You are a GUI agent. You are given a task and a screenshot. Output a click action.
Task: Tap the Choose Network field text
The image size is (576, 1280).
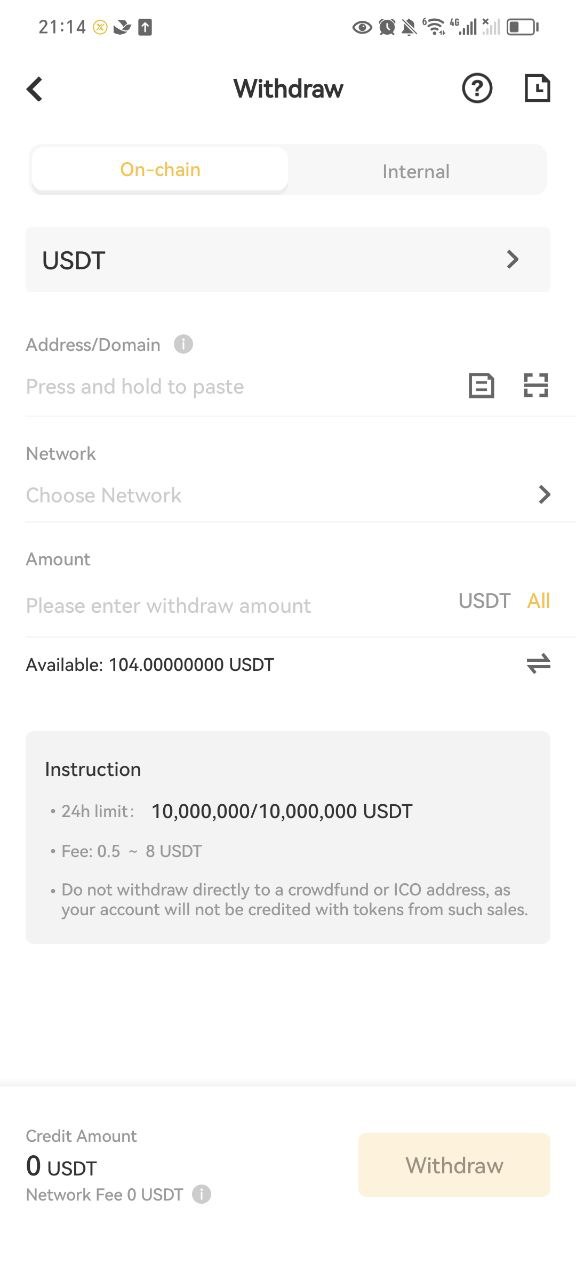click(x=104, y=495)
